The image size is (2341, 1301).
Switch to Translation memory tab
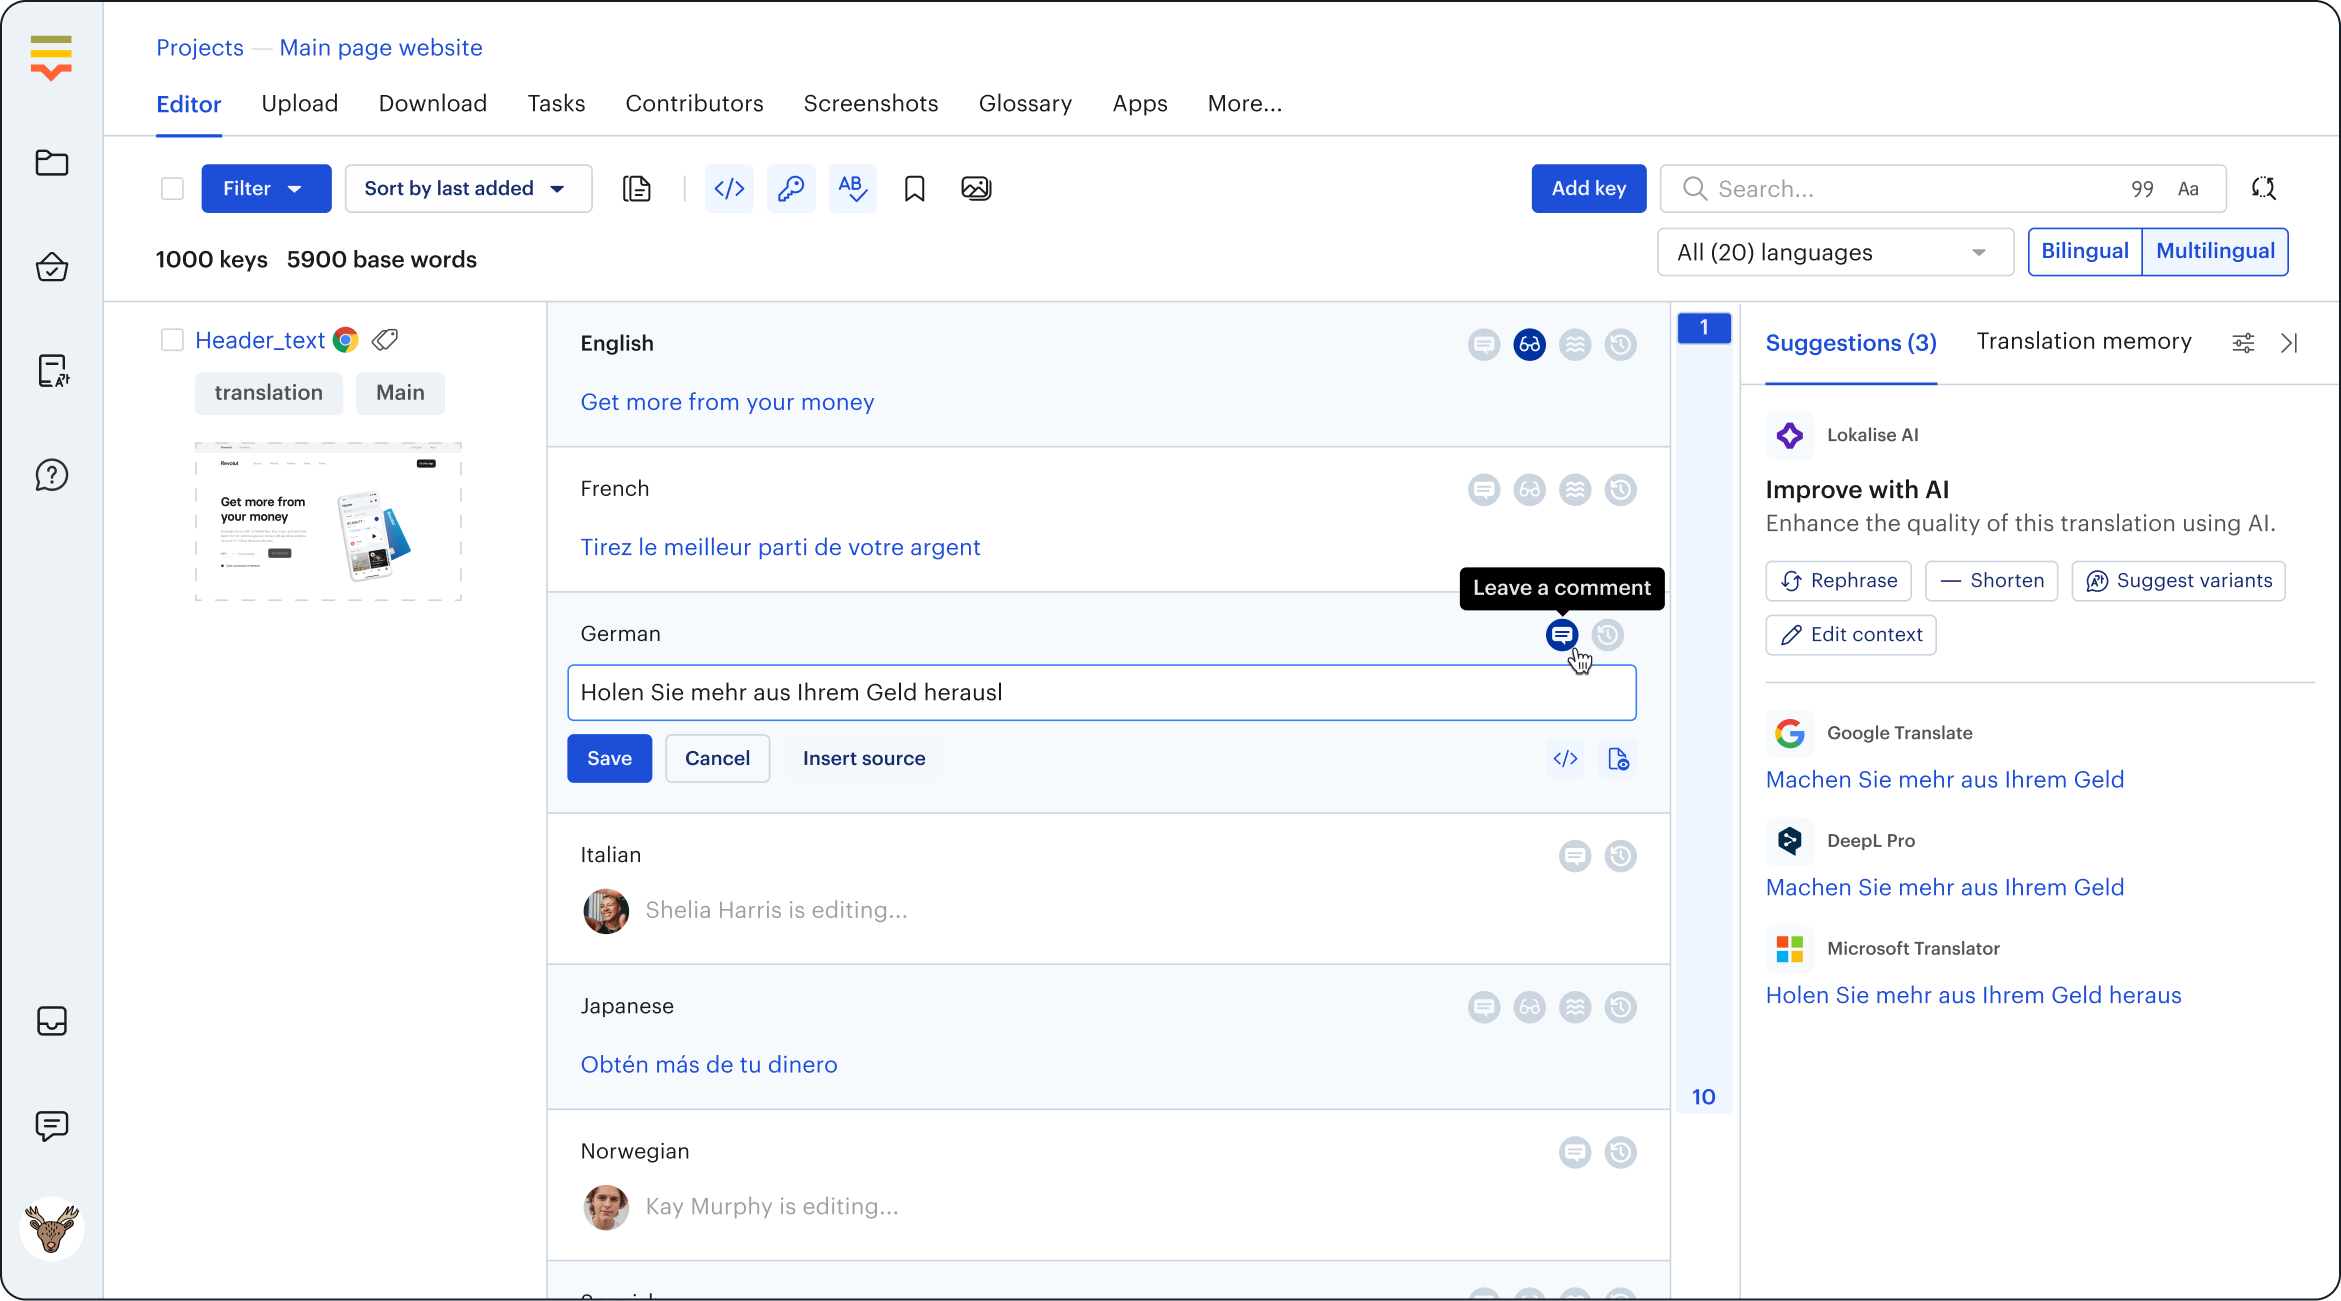coord(2083,342)
